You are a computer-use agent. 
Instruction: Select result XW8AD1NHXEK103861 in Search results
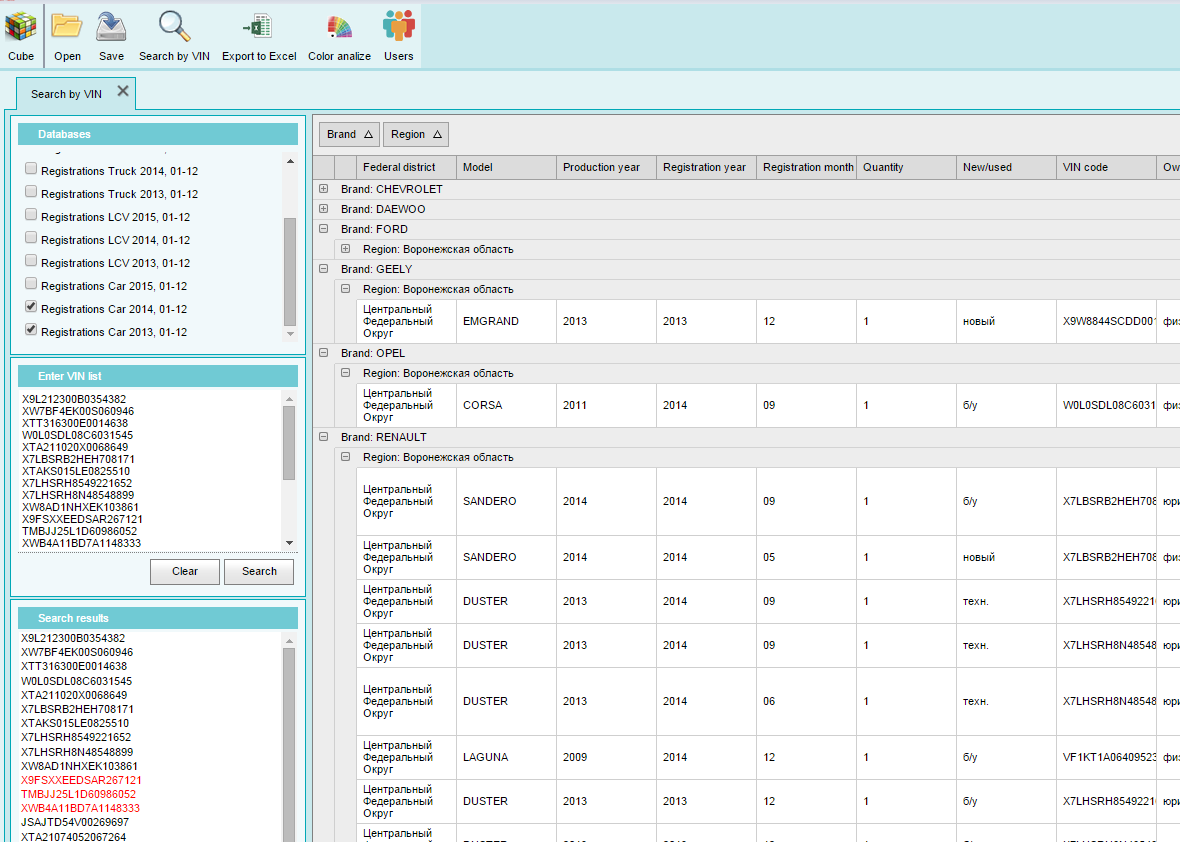pos(79,766)
